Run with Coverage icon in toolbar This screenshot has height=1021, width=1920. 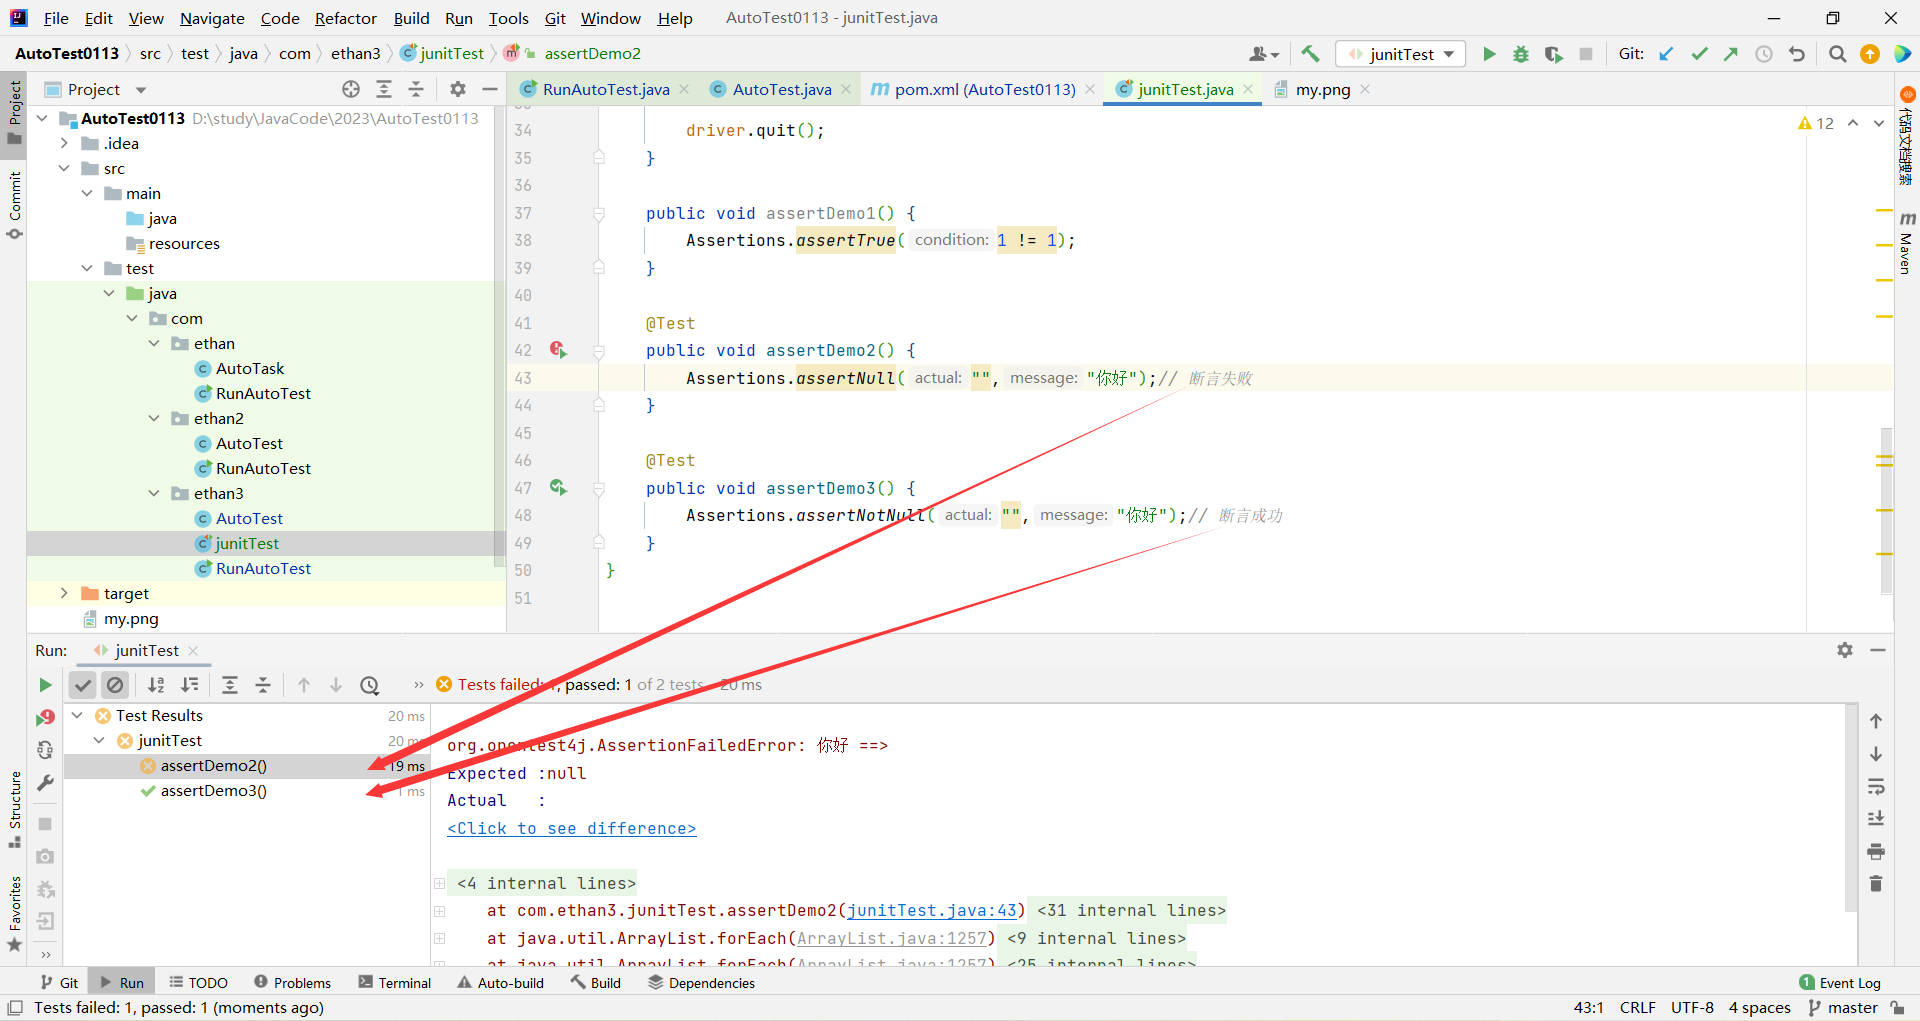pos(1553,54)
